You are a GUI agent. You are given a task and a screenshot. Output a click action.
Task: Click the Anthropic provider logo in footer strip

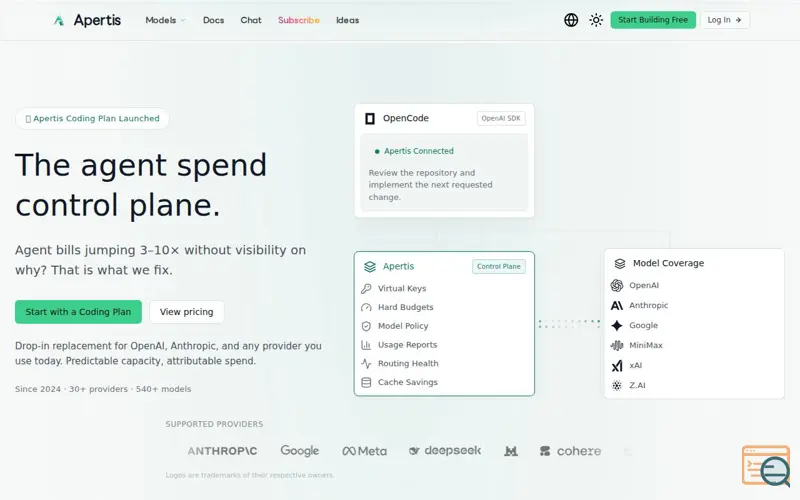point(222,451)
